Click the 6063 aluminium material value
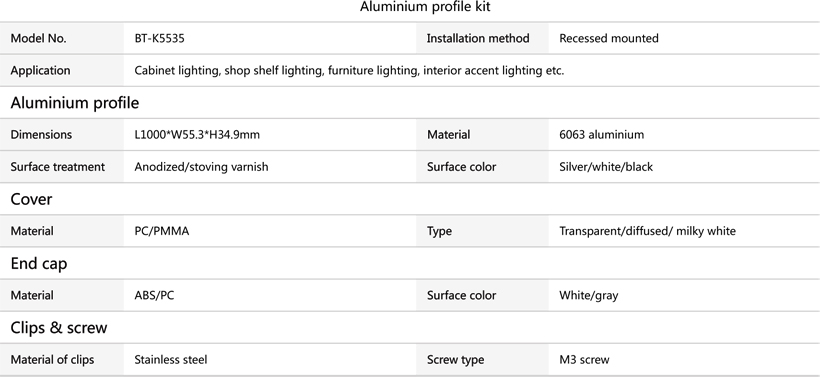Screen dimensions: 820x377 point(601,135)
